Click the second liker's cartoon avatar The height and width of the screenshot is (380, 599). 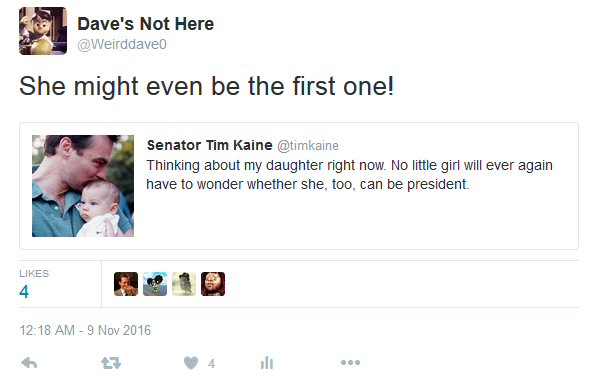click(155, 284)
